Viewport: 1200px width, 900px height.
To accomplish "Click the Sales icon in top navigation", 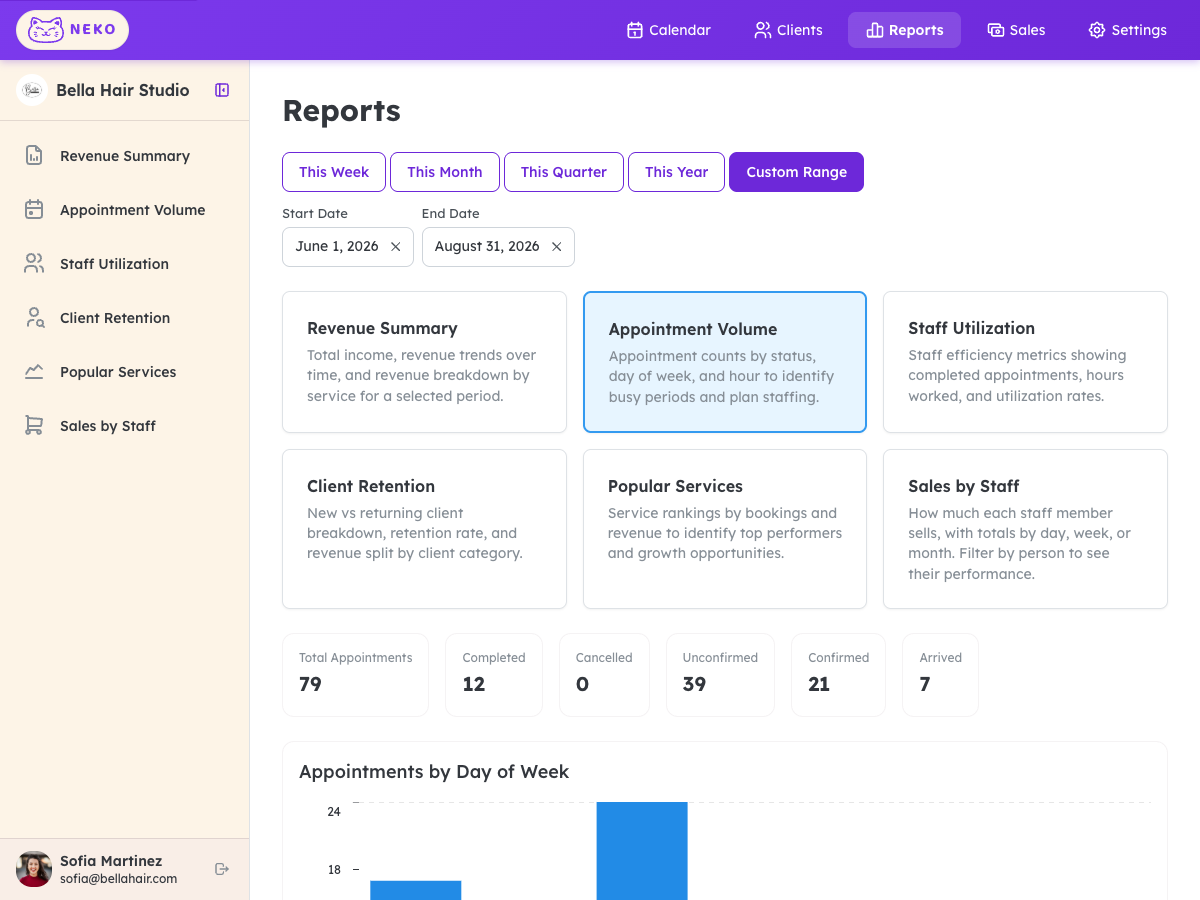I will click(995, 30).
